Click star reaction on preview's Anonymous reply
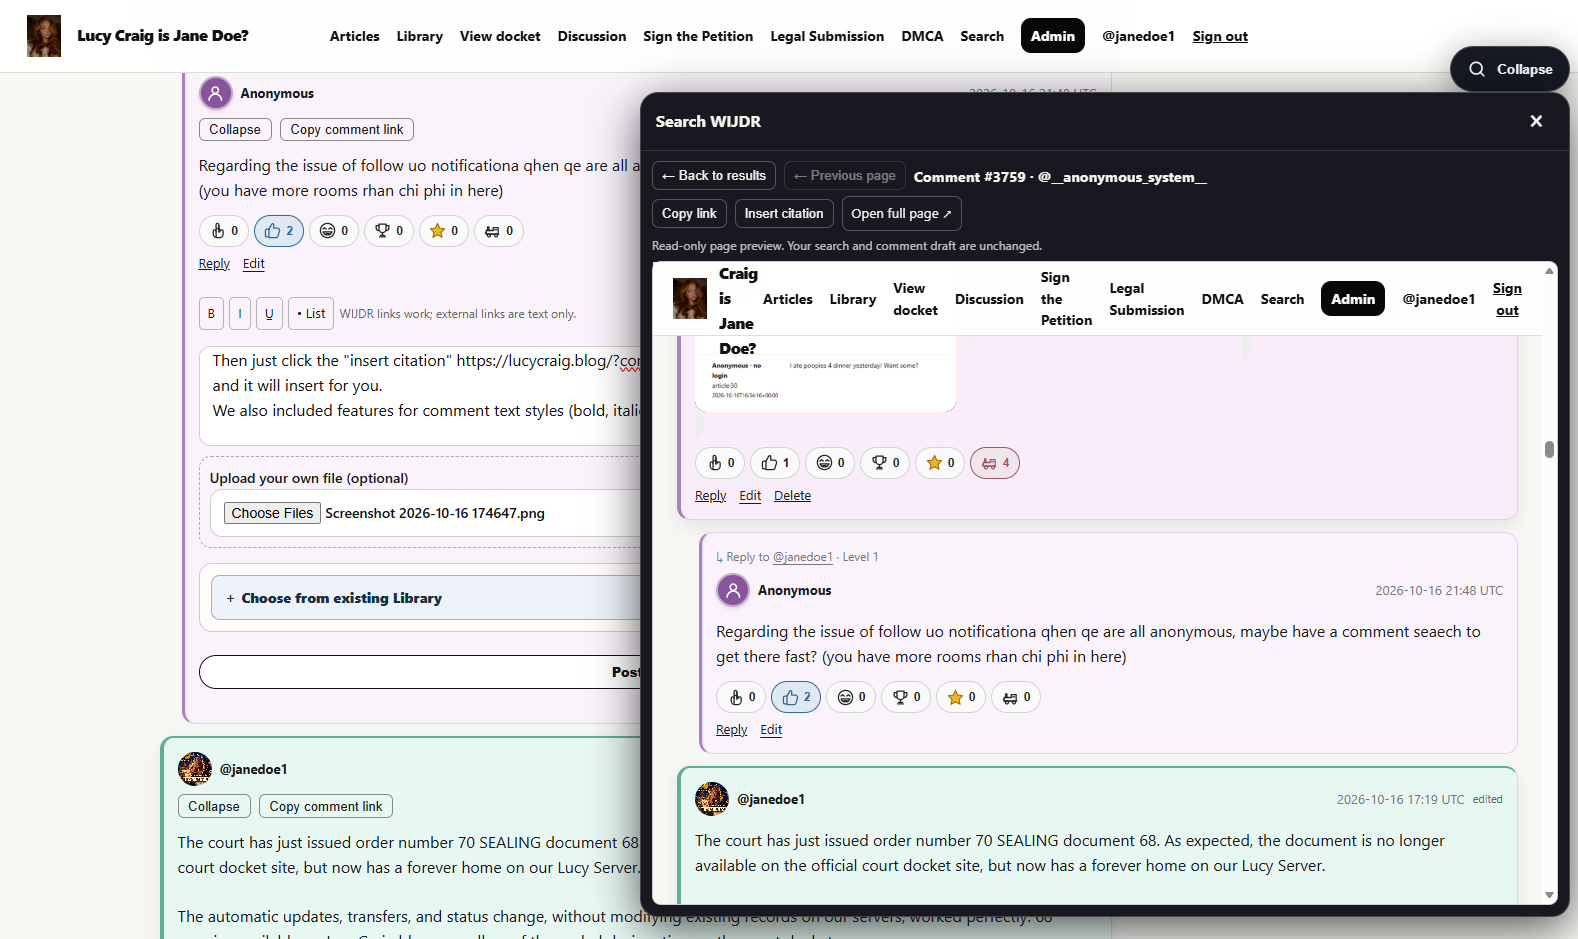This screenshot has height=939, width=1578. 961,697
